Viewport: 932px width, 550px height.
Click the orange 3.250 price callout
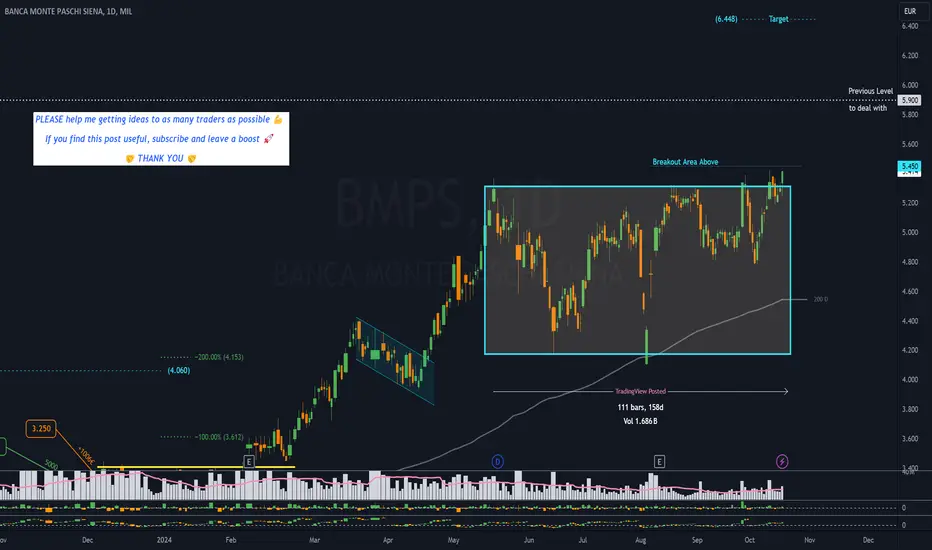pyautogui.click(x=41, y=428)
